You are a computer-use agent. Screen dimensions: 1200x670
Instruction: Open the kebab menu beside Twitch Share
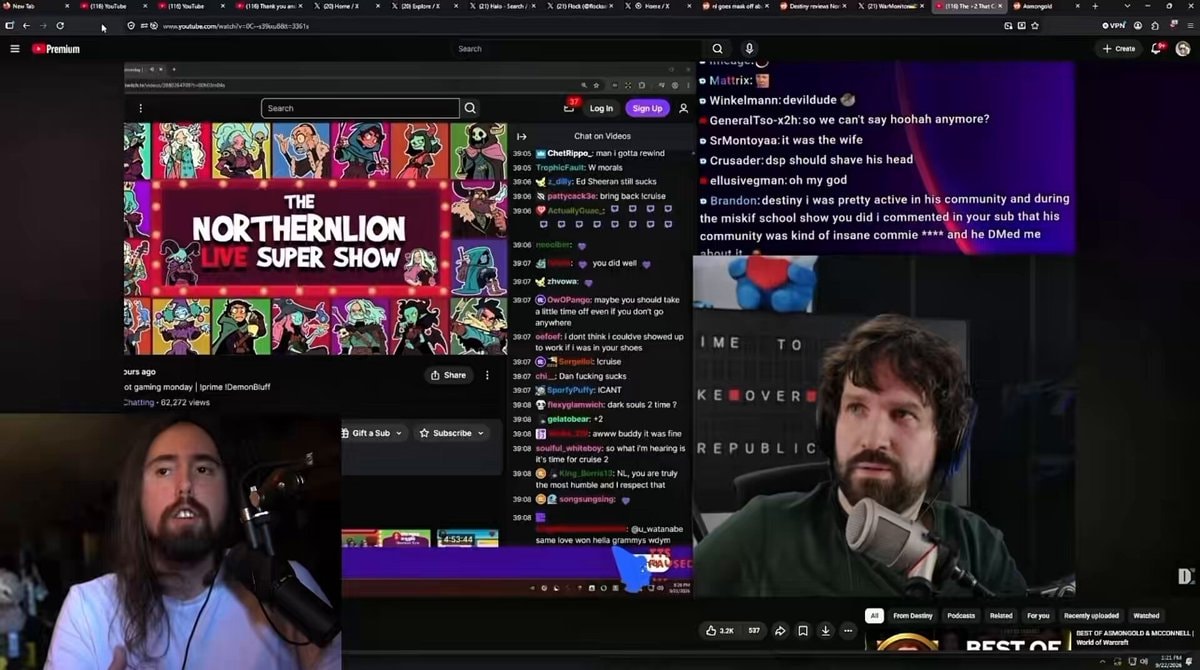point(487,375)
